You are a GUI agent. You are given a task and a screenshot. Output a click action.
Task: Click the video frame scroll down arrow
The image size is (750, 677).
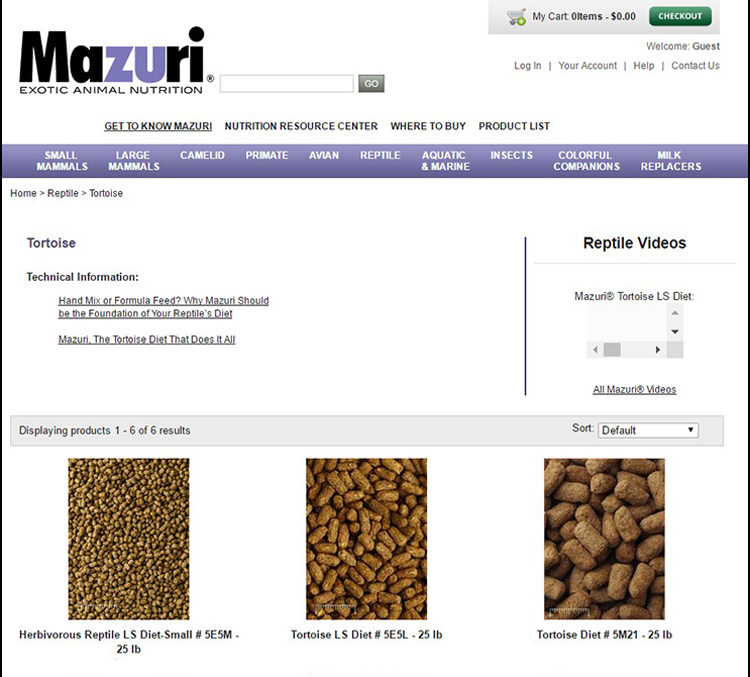[675, 332]
